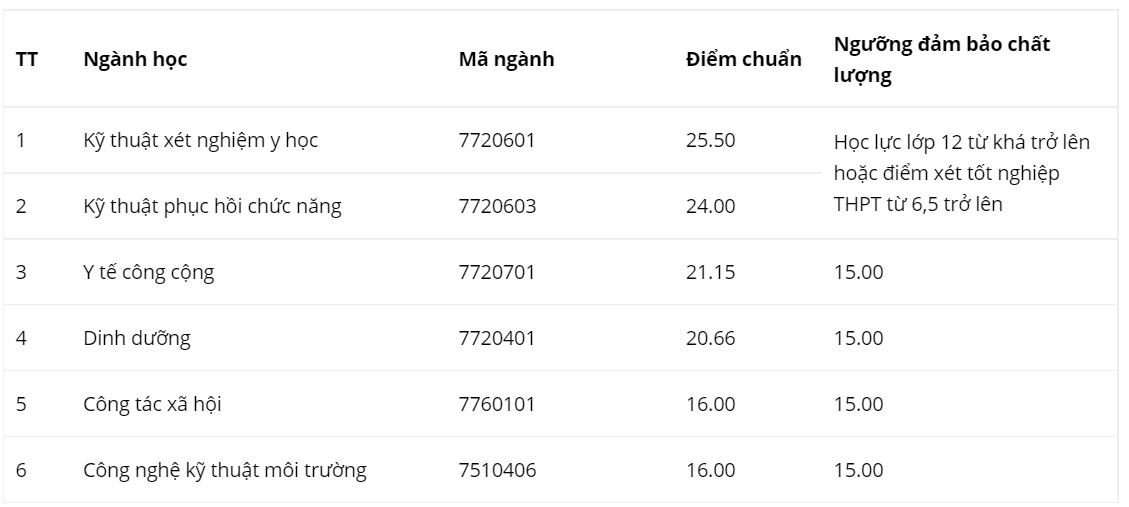
Task: Click the 21.15 benchmark score
Action: pyautogui.click(x=710, y=272)
